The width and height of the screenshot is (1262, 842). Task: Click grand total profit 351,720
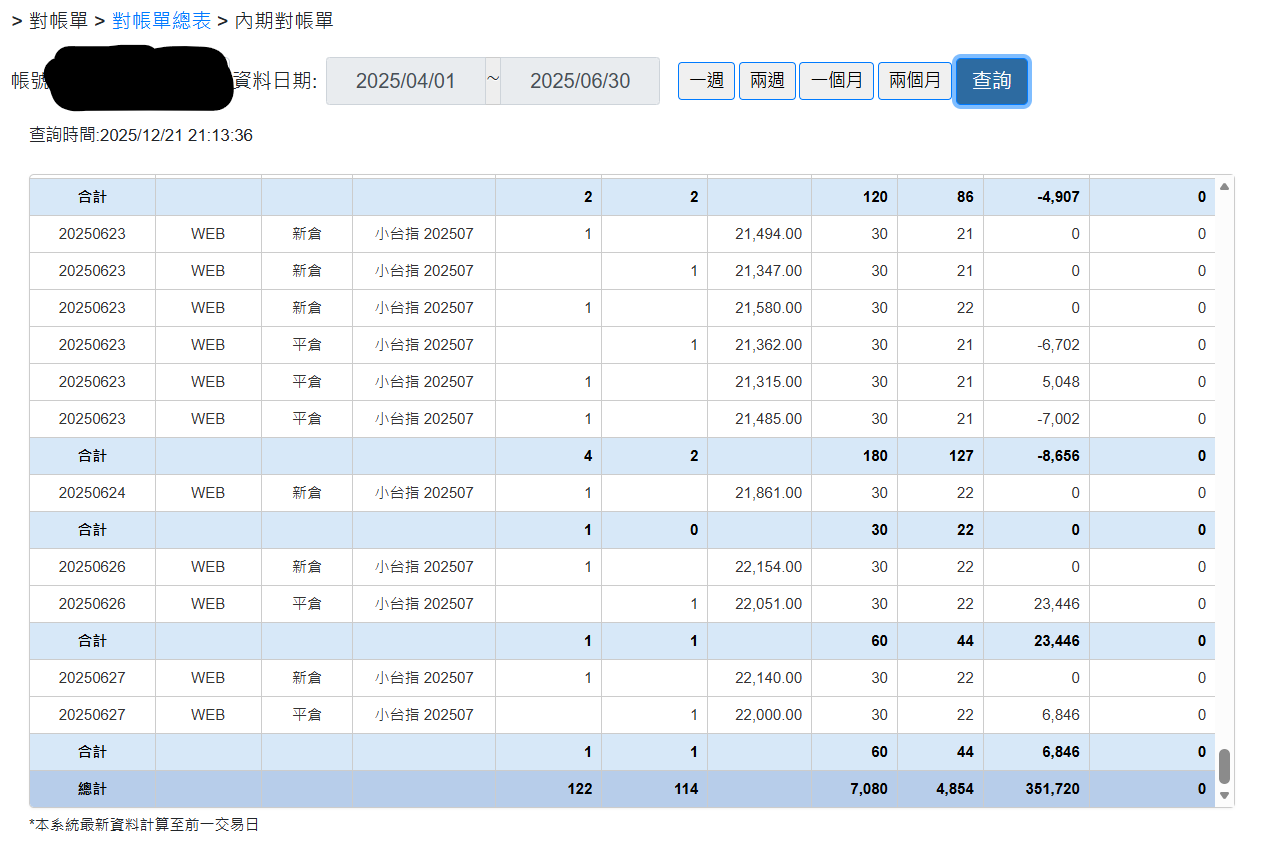1052,789
